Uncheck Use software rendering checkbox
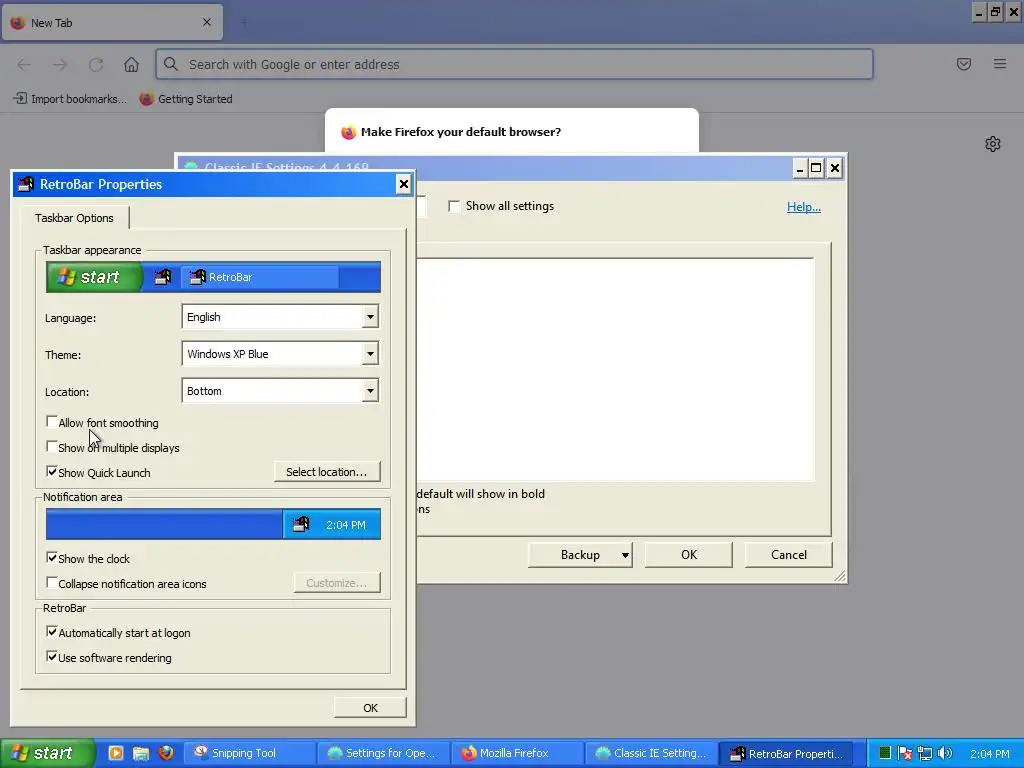 (52, 657)
